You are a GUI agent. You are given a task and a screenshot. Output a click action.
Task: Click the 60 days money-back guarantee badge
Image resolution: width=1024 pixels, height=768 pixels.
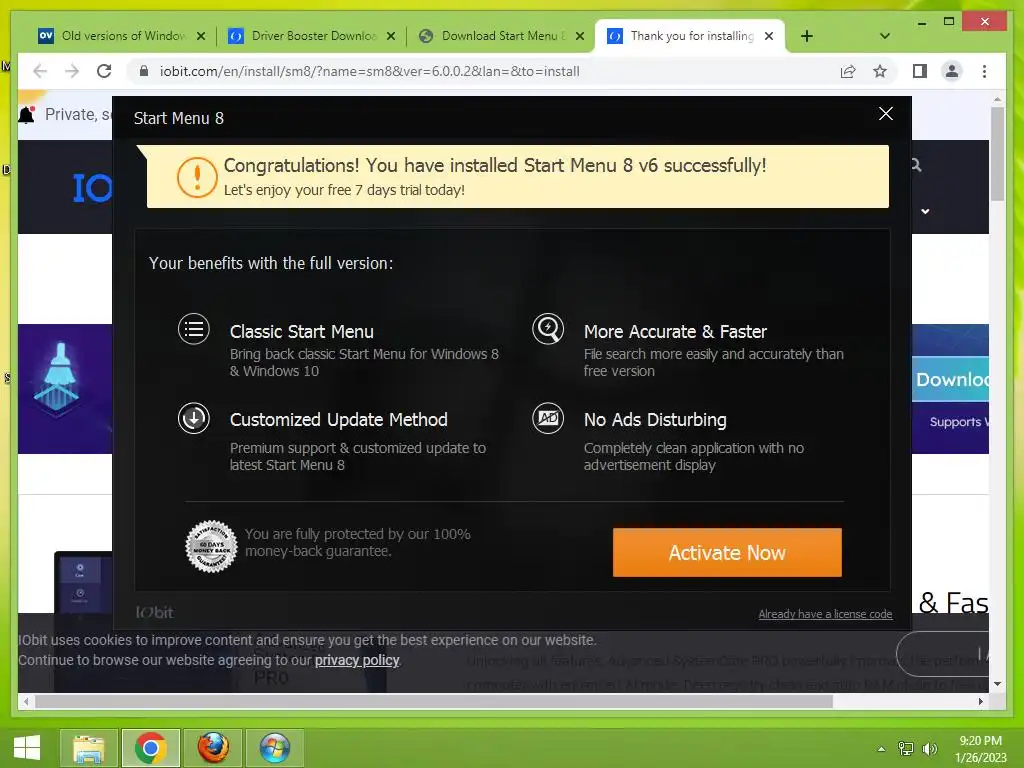(211, 546)
